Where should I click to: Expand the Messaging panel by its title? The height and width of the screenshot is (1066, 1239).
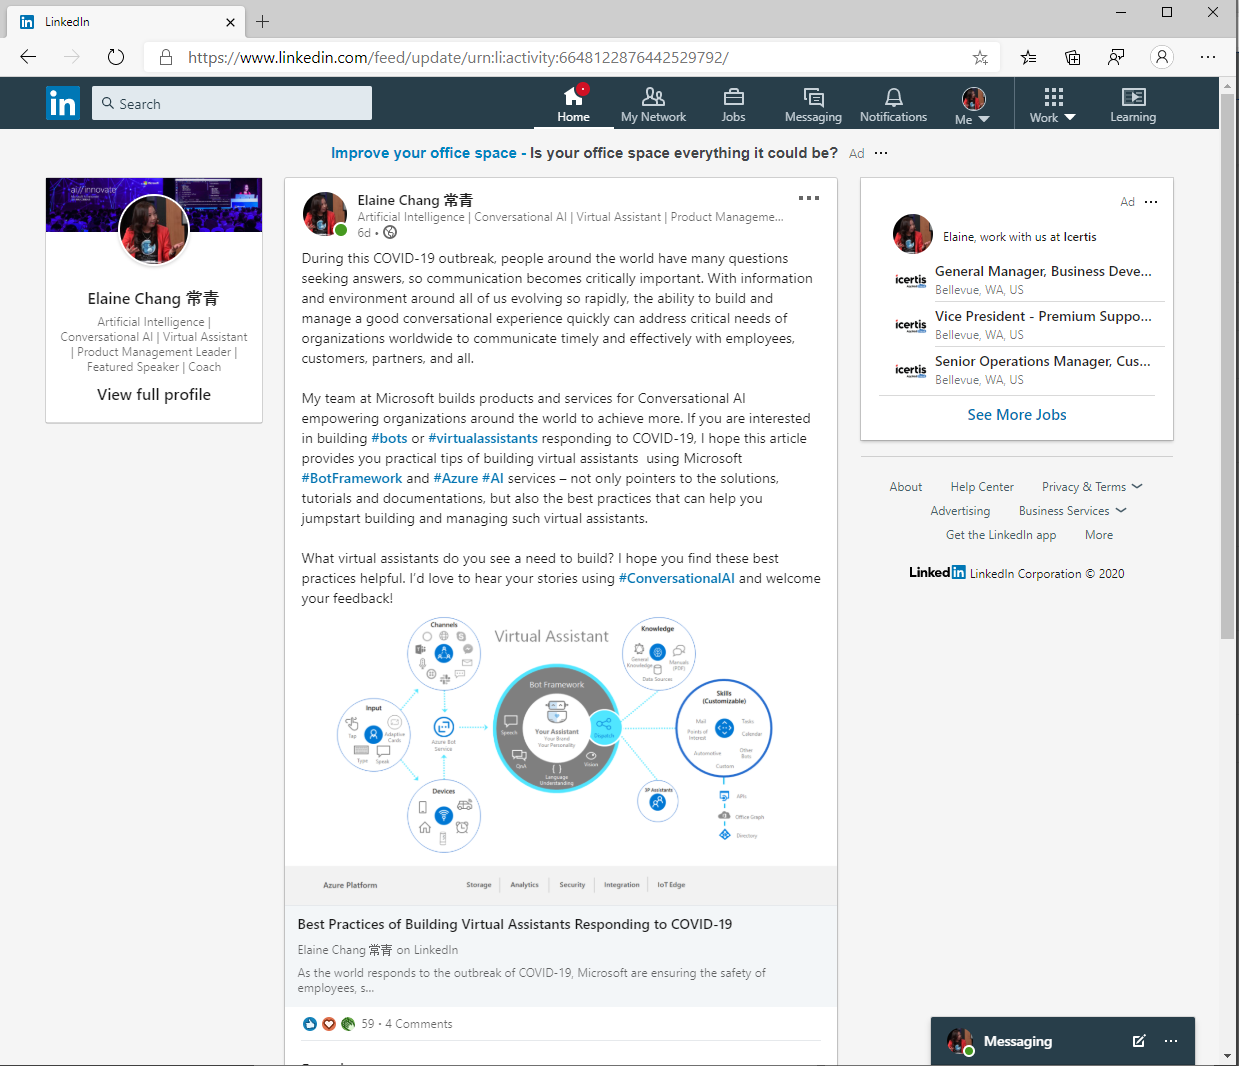[1018, 1041]
